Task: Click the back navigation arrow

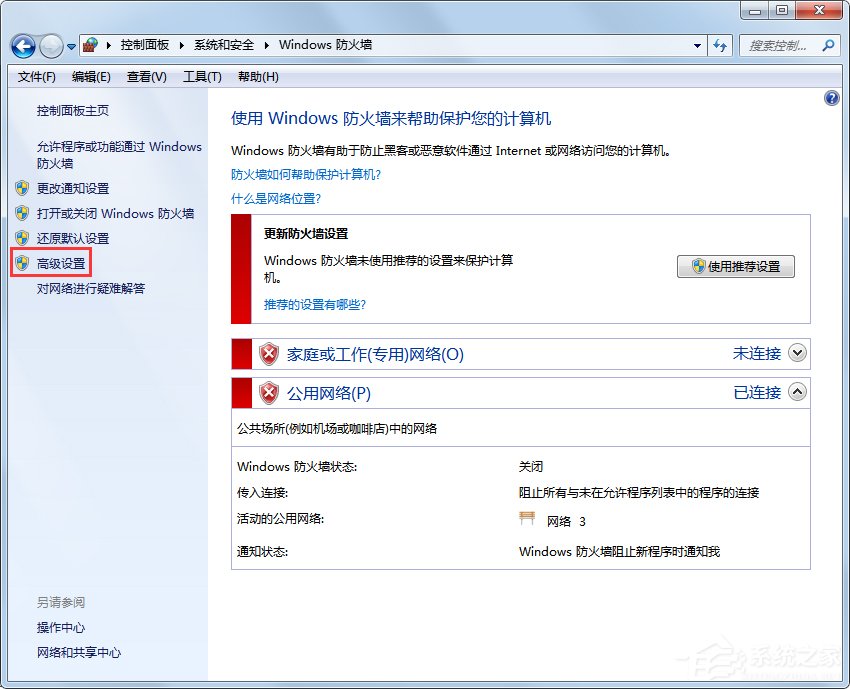Action: 22,45
